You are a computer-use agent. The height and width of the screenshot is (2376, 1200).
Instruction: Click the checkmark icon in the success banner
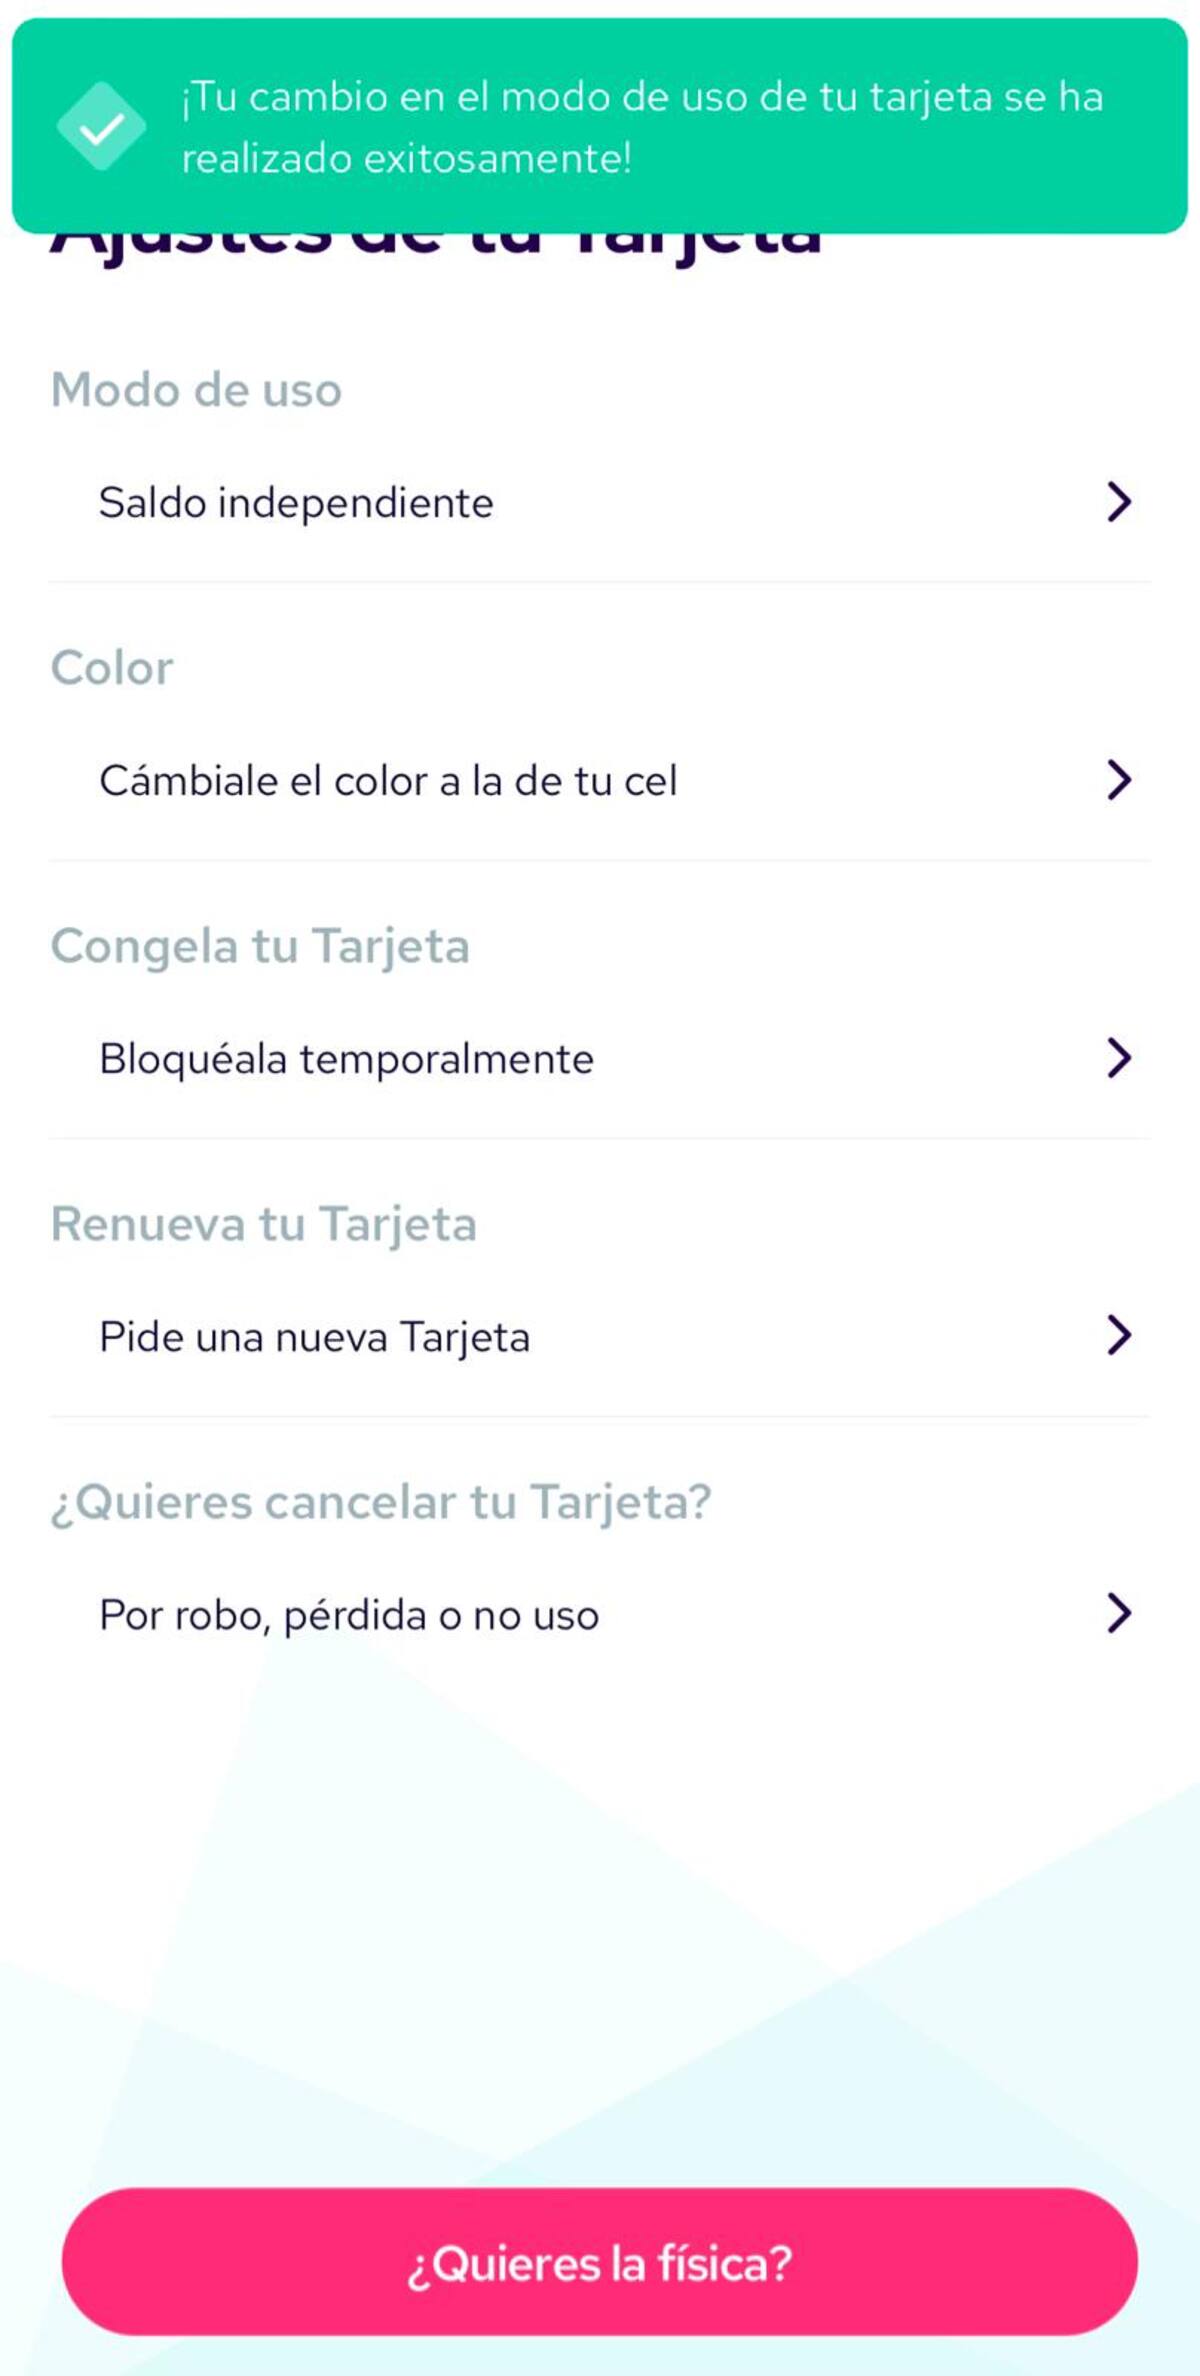tap(101, 127)
